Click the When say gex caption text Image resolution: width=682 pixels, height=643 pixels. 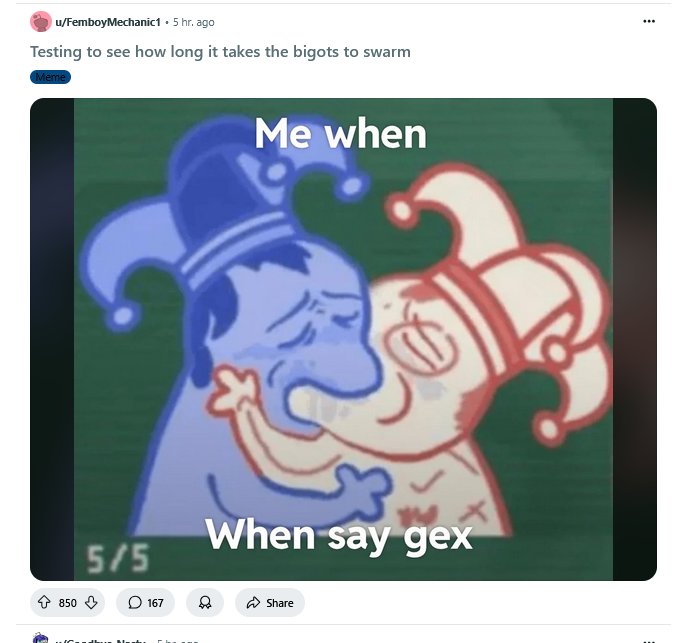(x=339, y=536)
